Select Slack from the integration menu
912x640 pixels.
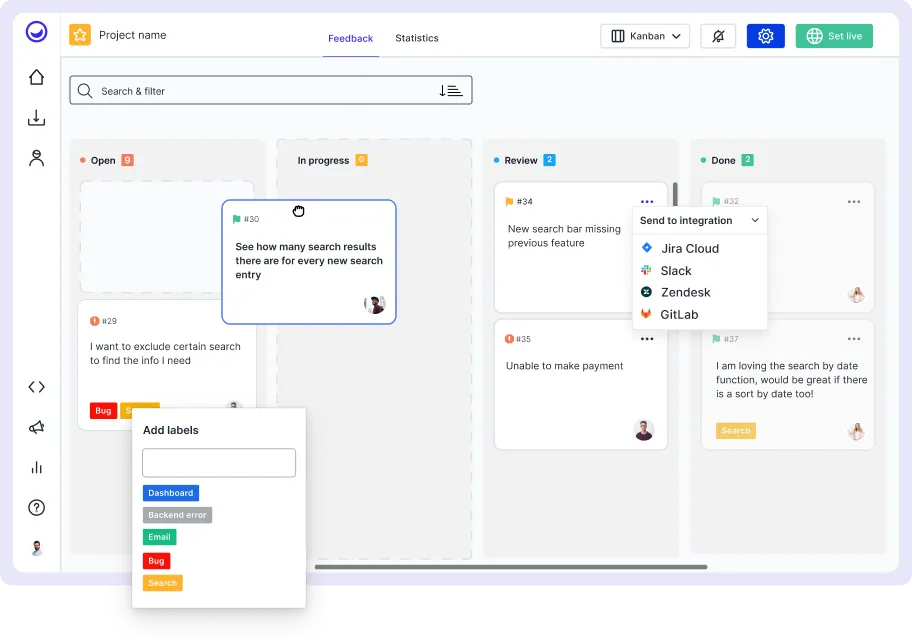click(x=675, y=270)
